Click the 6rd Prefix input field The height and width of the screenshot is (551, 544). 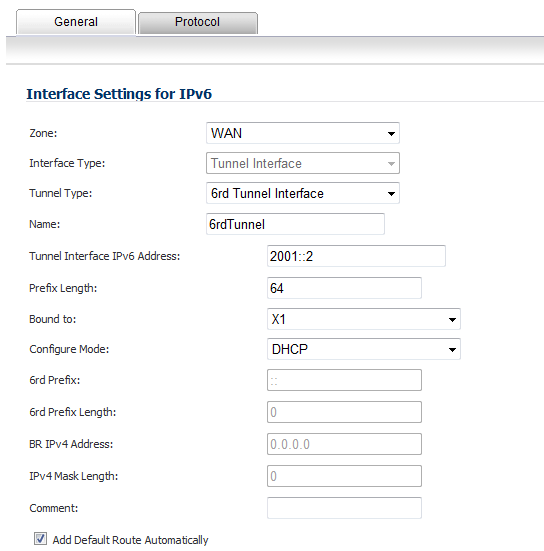tap(344, 380)
